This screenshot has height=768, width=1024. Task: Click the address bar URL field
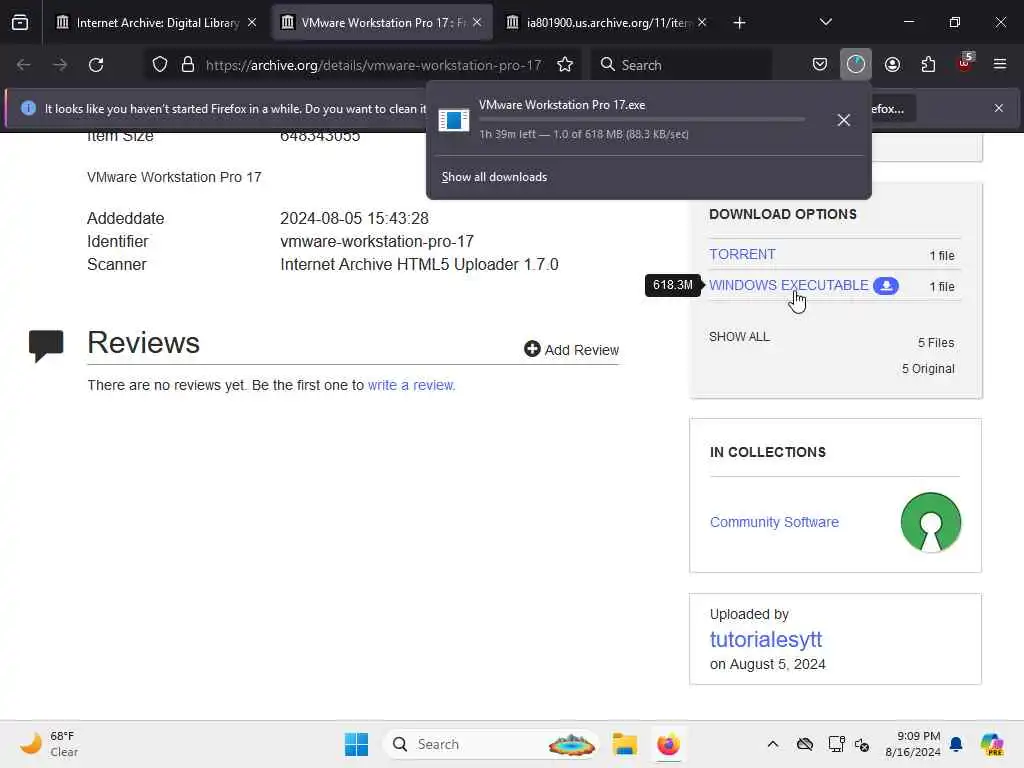374,65
